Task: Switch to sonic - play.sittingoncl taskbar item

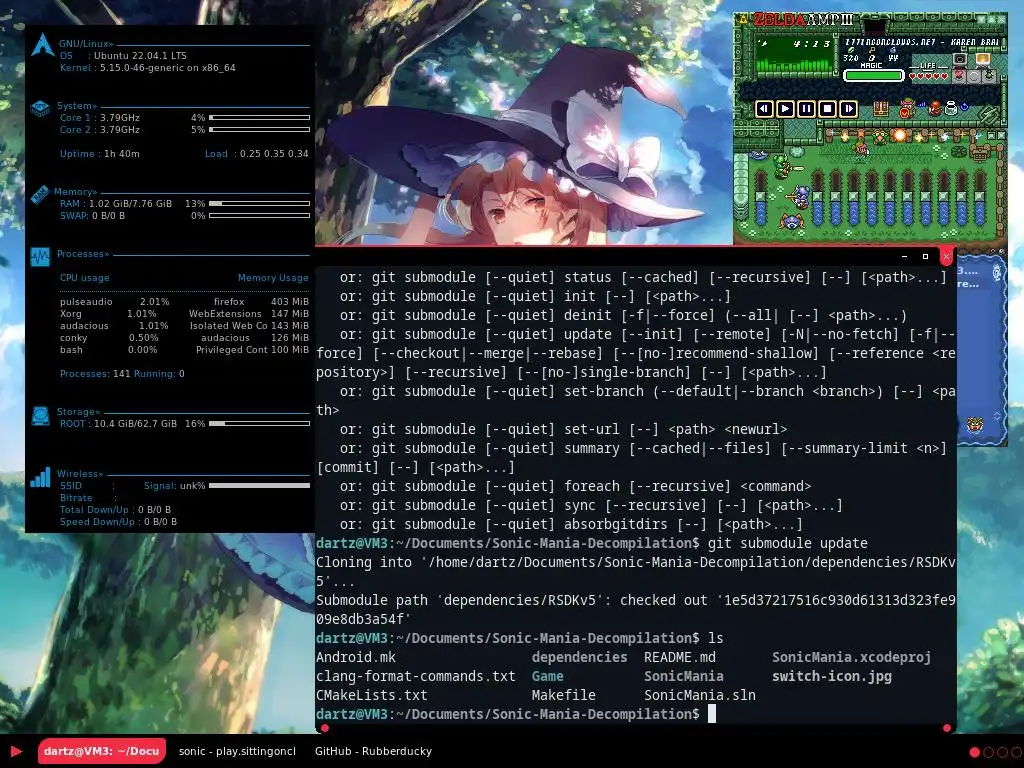Action: pos(237,751)
